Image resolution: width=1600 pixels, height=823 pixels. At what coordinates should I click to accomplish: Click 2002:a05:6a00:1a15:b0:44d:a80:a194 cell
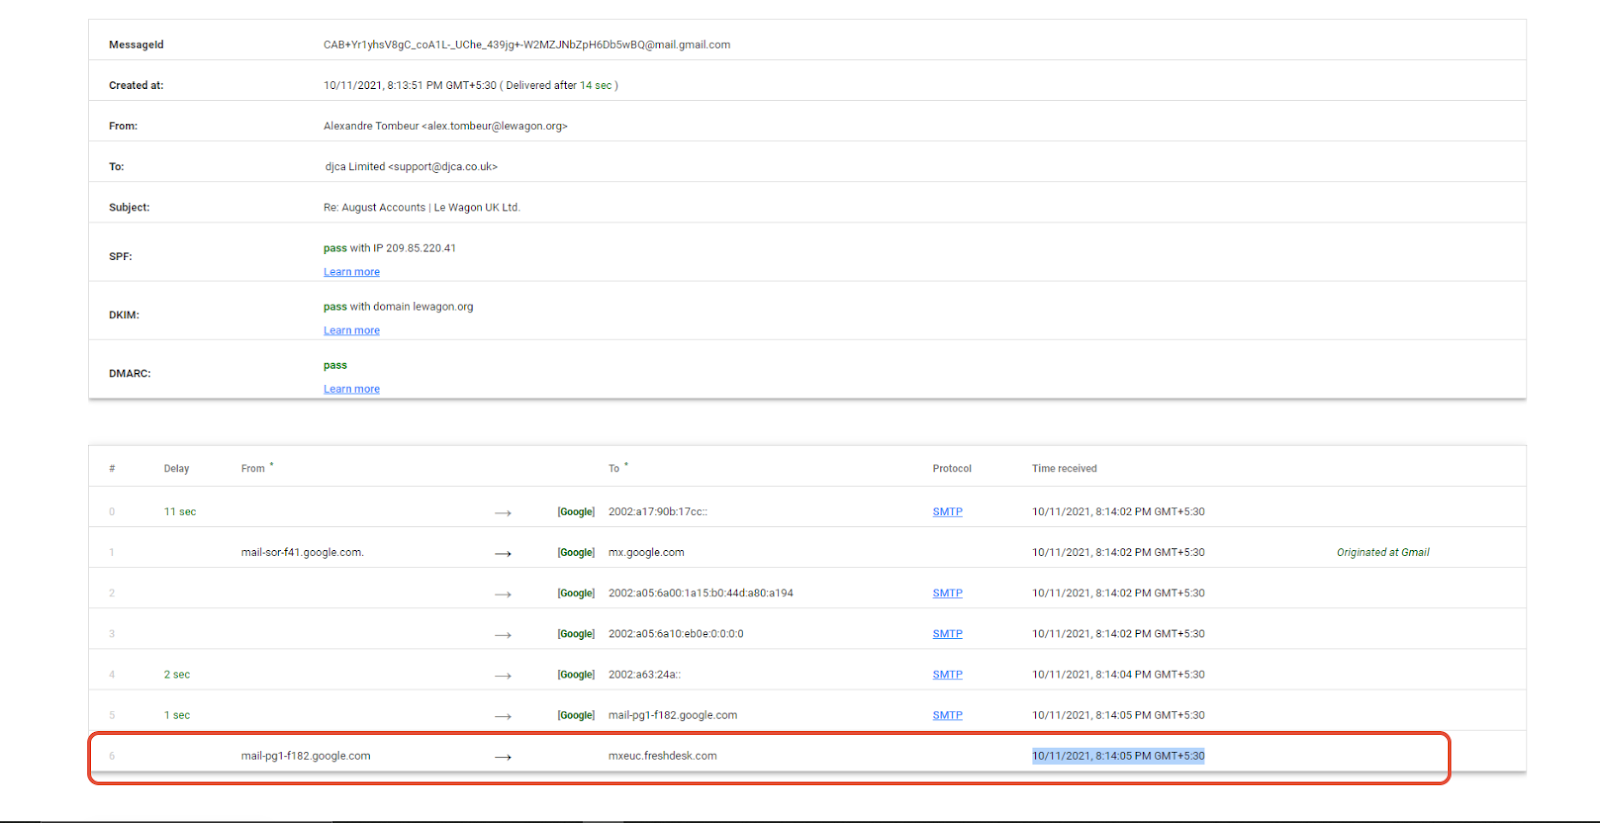click(x=701, y=593)
